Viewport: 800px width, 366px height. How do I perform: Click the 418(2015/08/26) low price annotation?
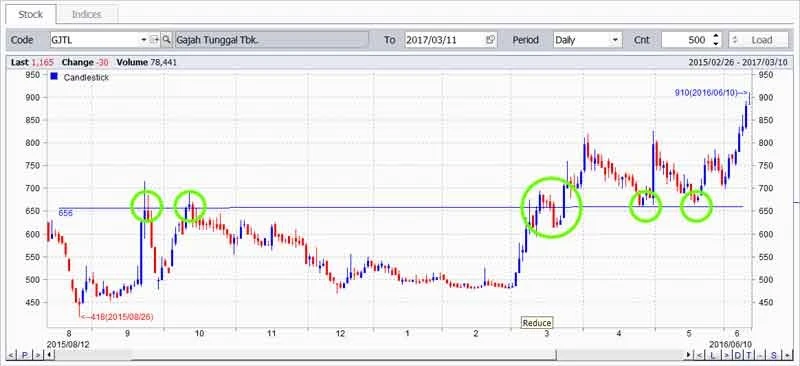(x=117, y=317)
